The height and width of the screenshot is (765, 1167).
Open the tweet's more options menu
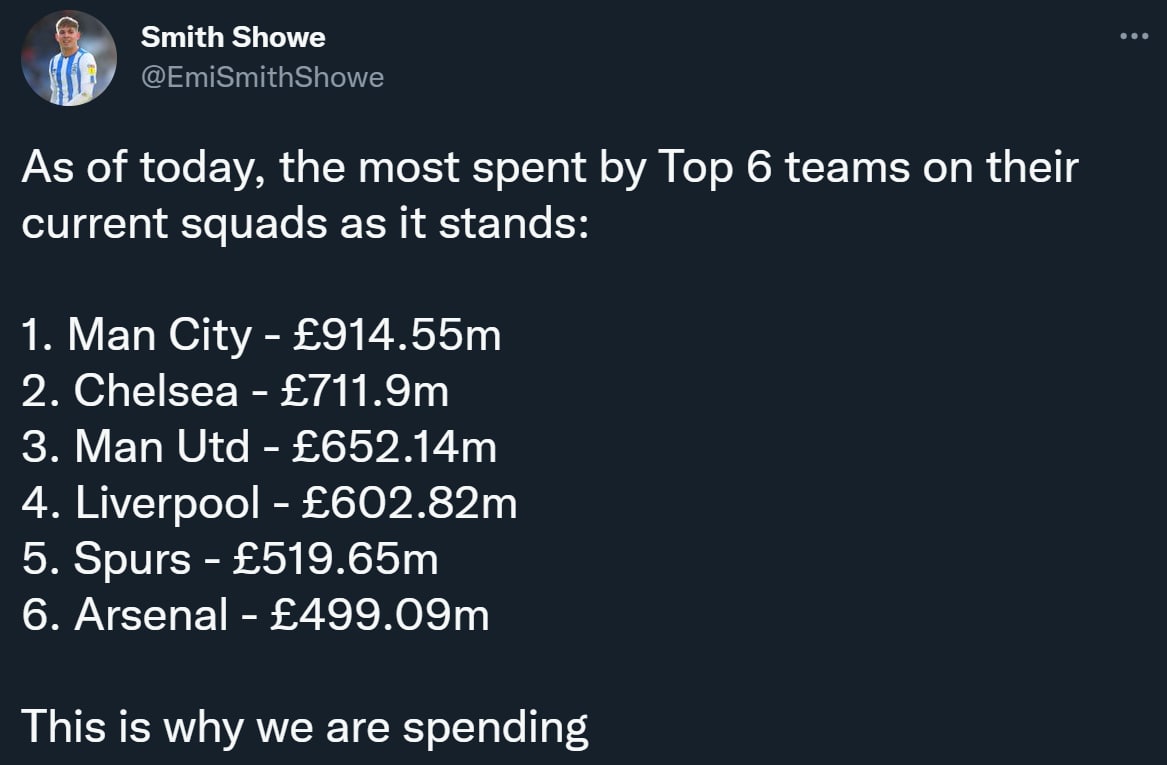(1134, 37)
